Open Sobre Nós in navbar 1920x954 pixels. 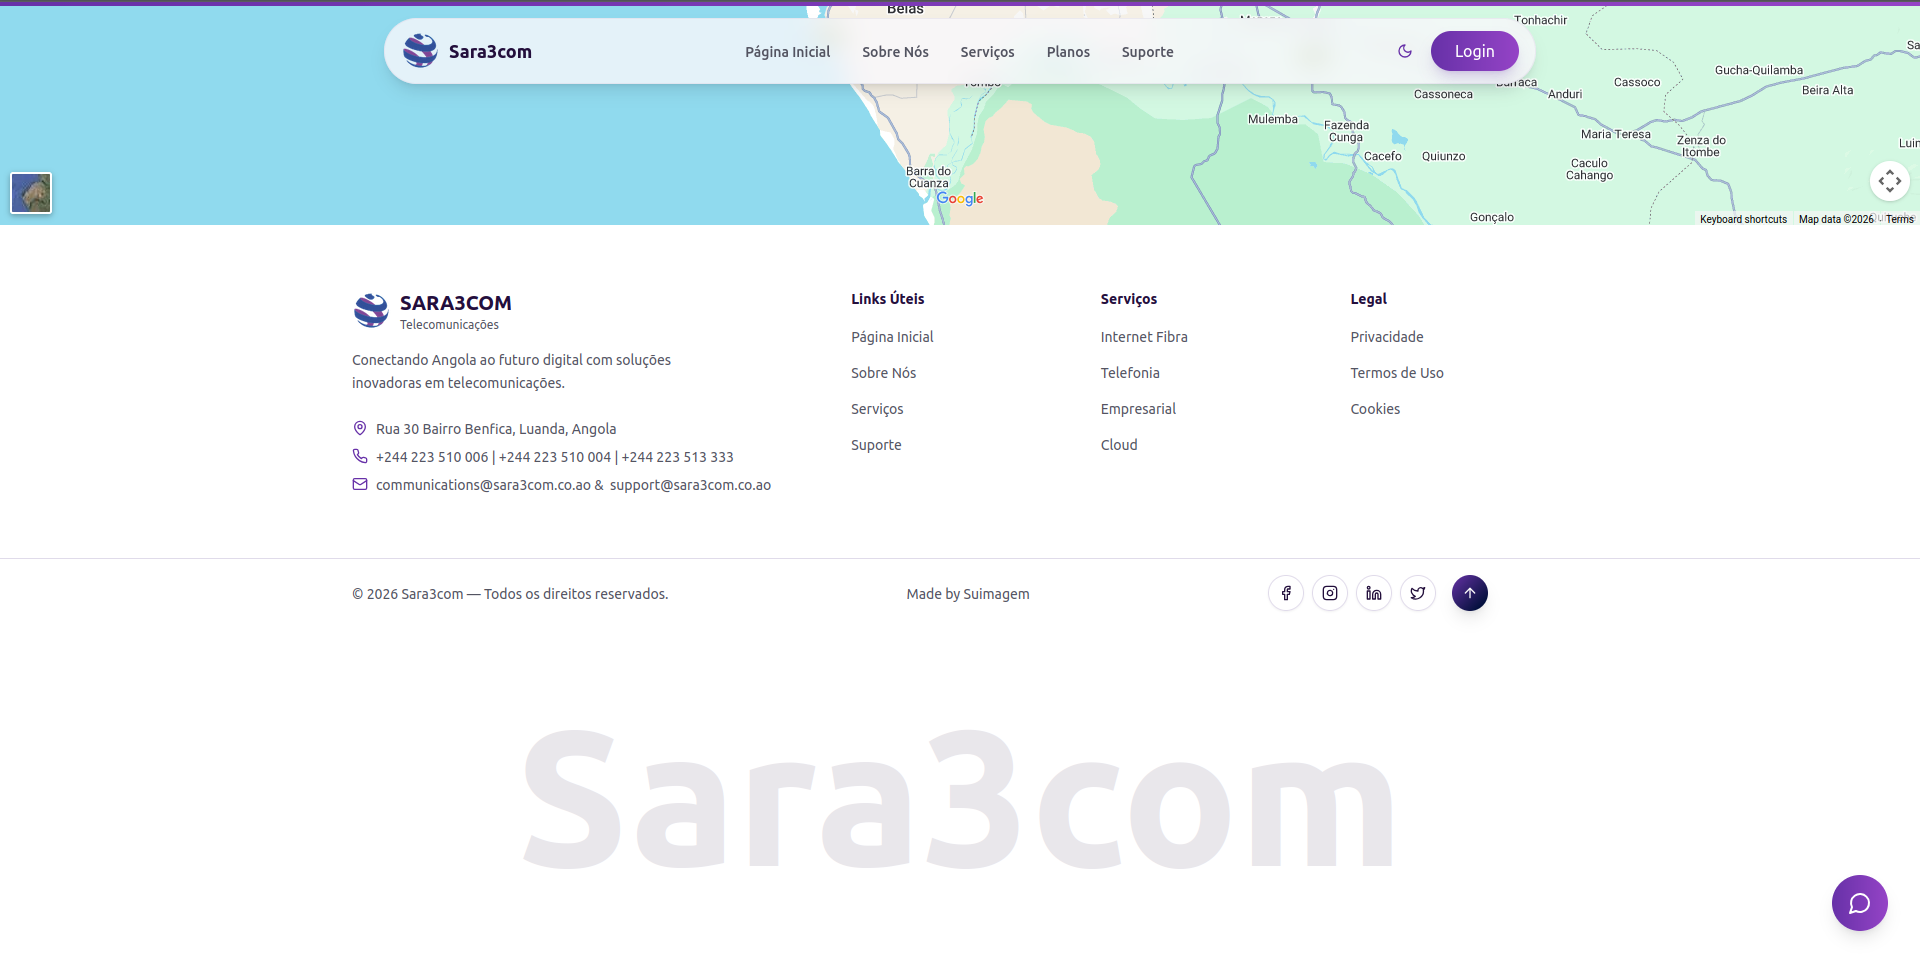click(x=895, y=52)
